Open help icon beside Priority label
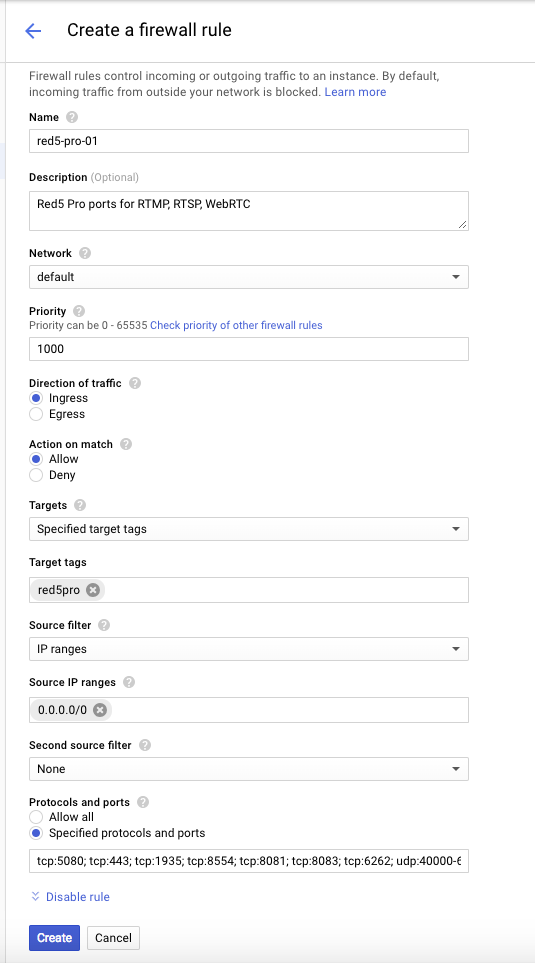 [79, 311]
